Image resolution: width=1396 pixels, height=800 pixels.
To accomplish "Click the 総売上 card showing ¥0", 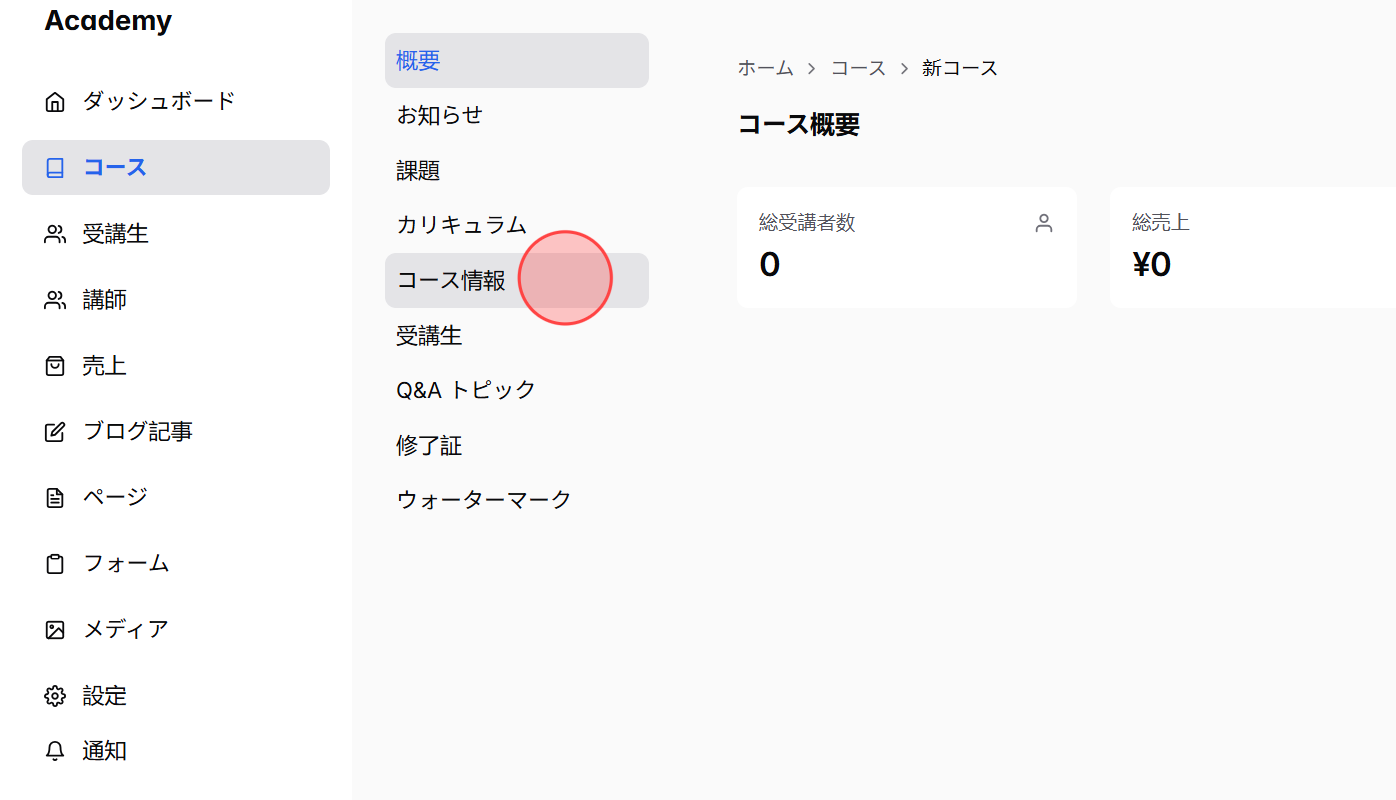I will point(1250,246).
